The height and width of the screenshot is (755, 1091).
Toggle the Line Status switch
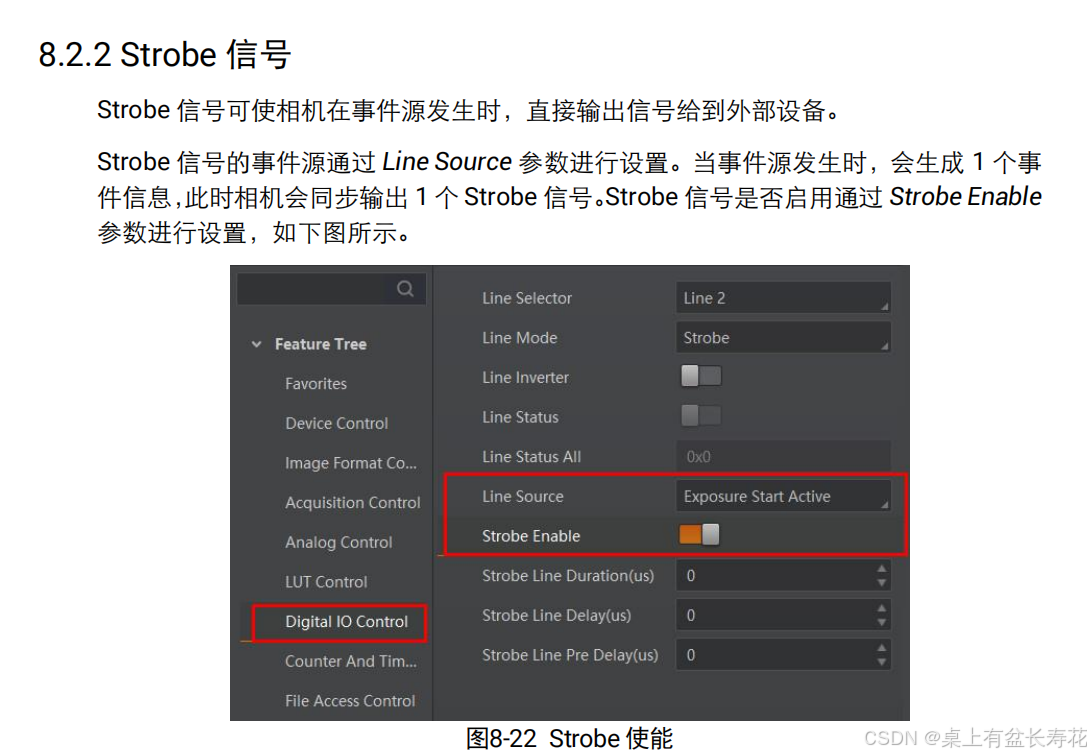(701, 416)
